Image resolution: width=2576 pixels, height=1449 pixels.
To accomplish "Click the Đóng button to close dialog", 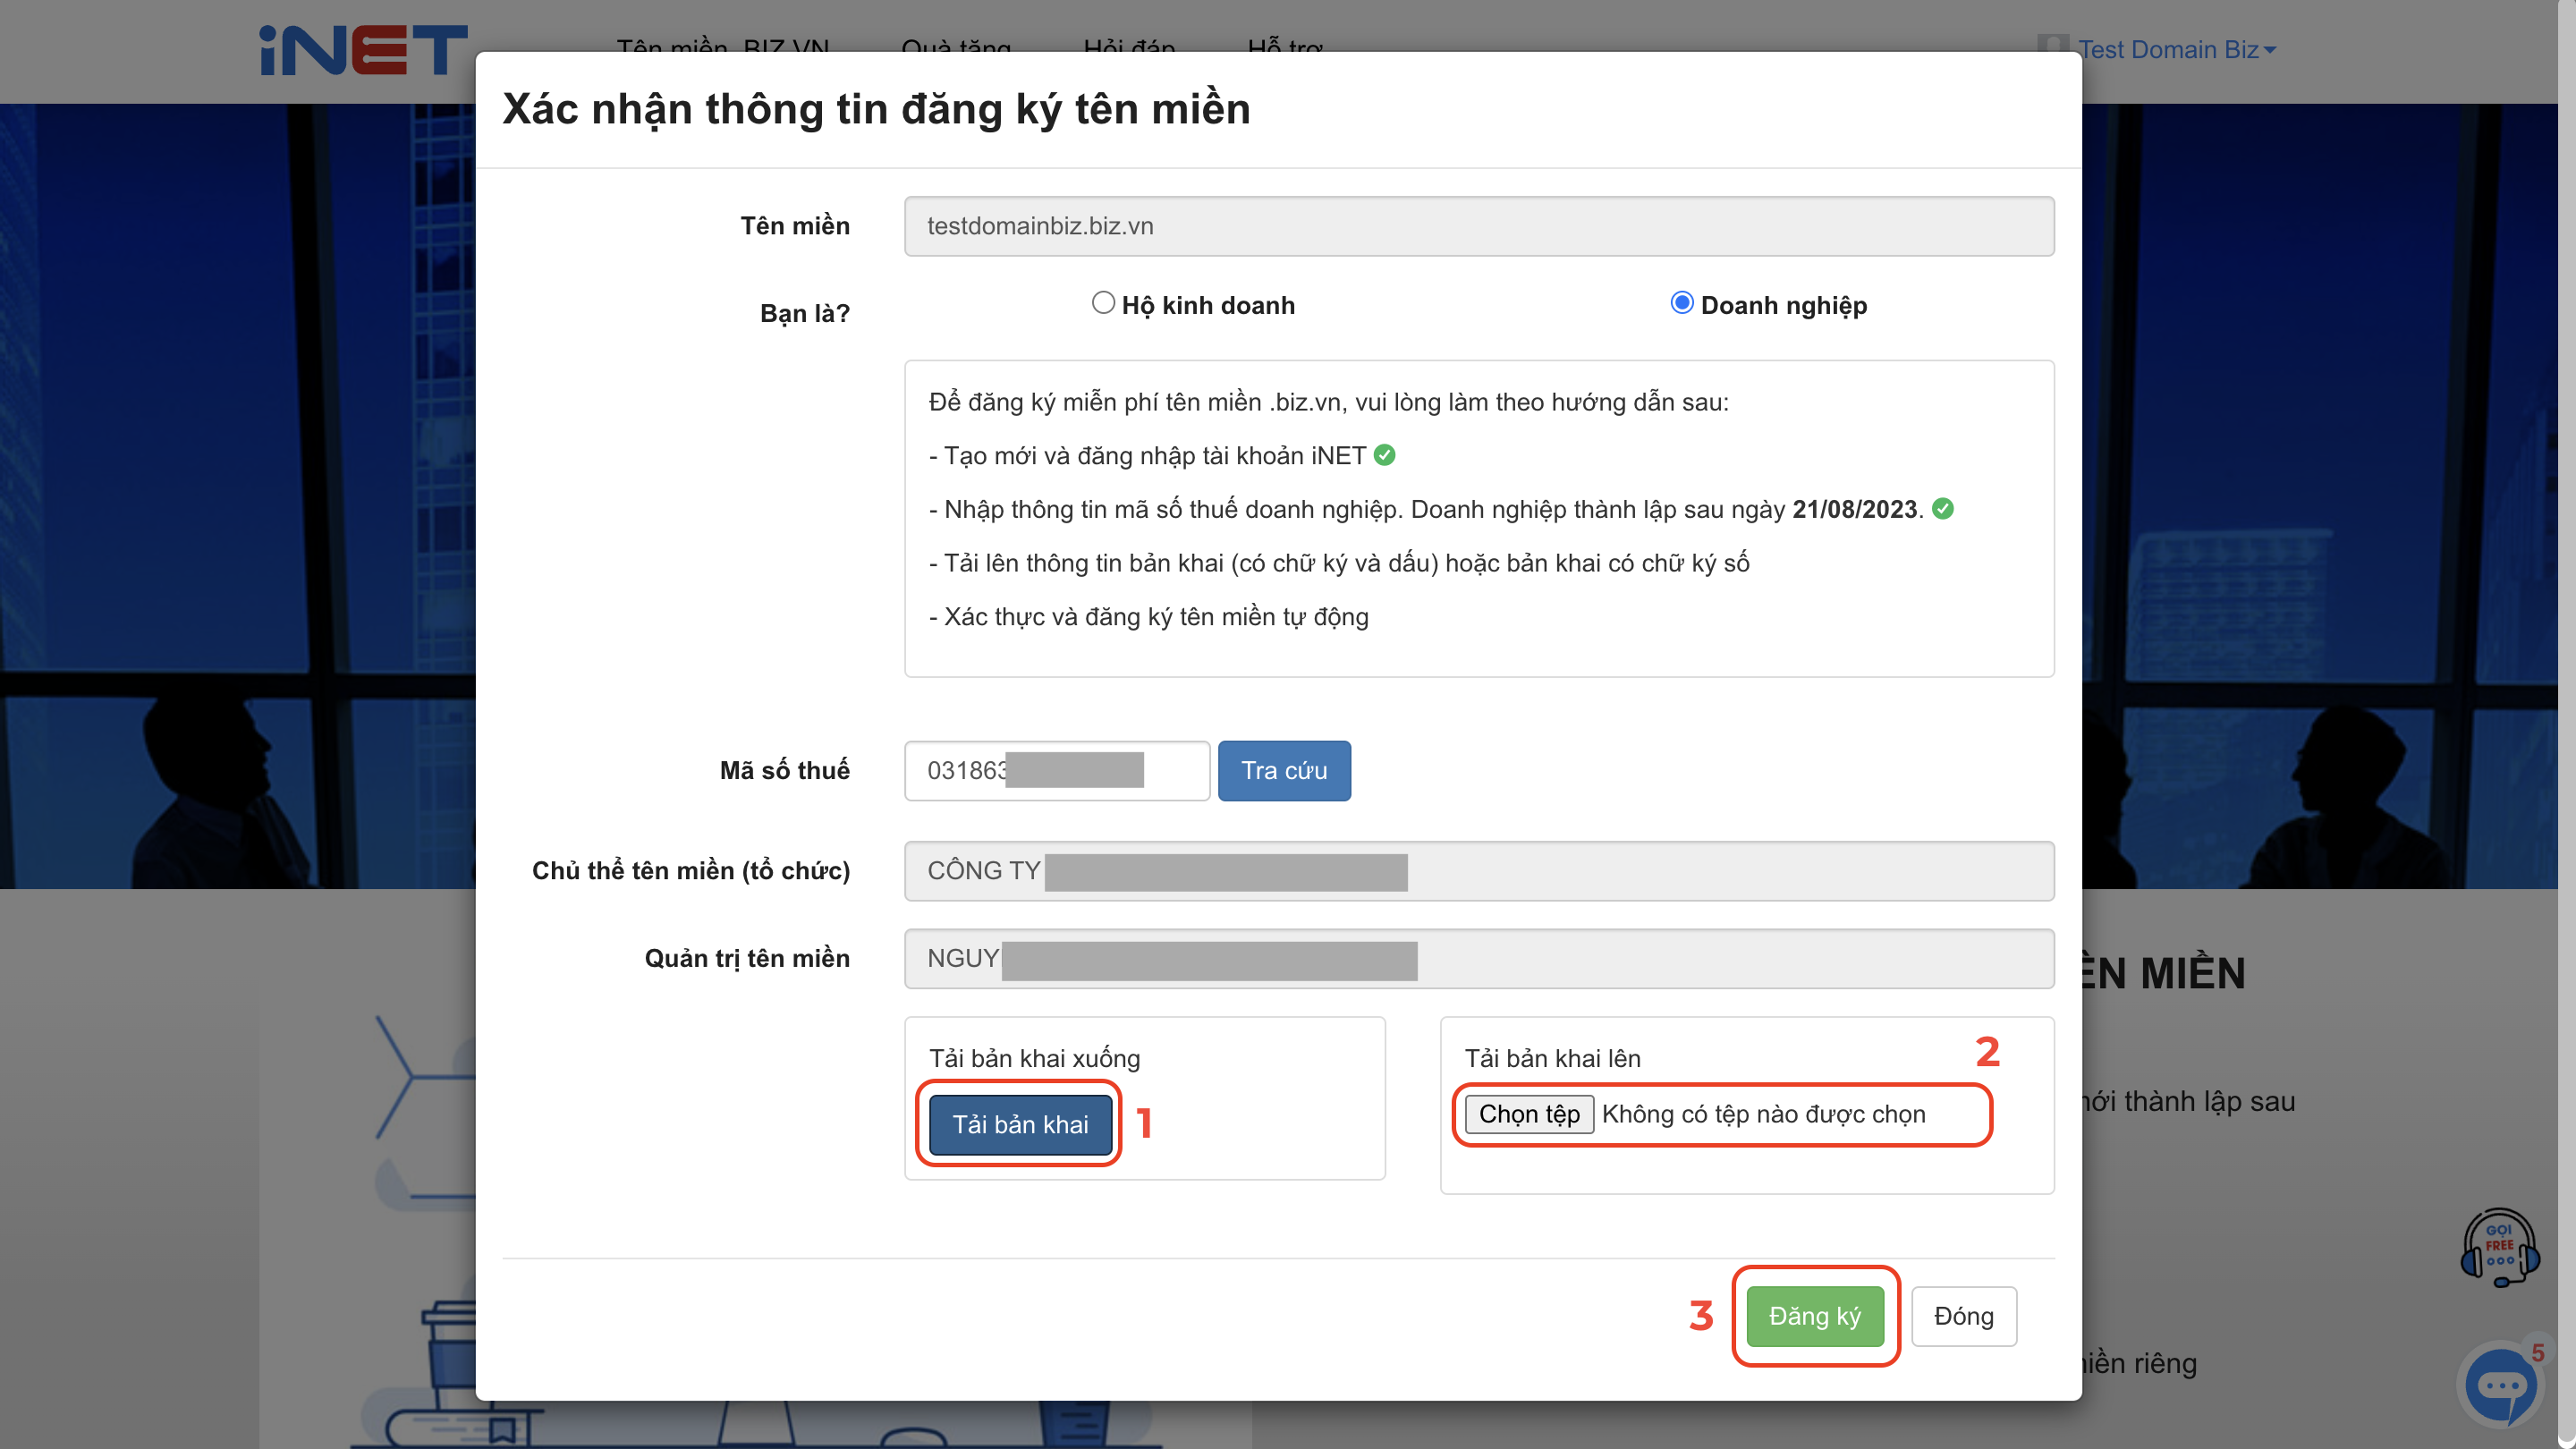I will click(1964, 1316).
